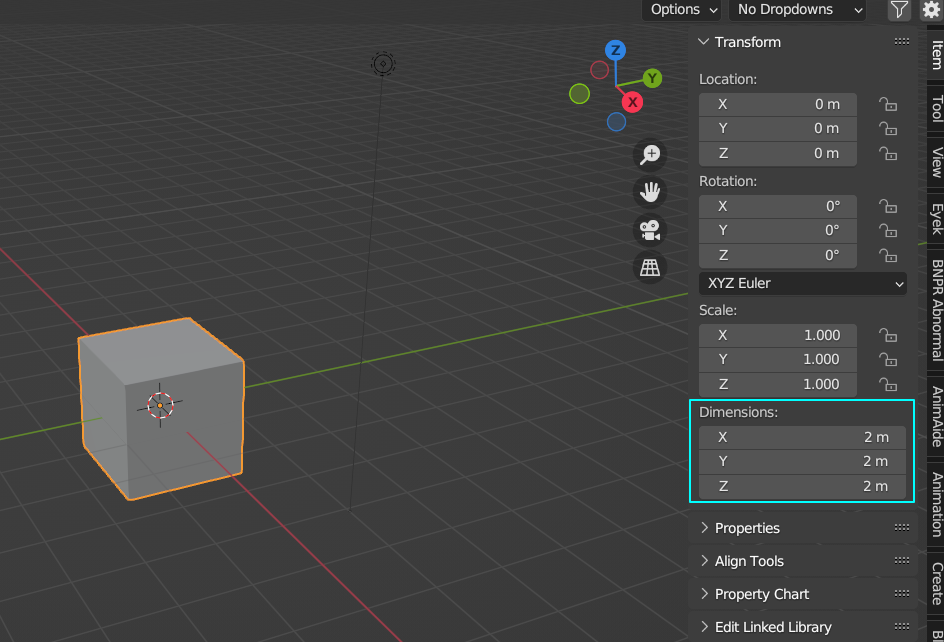Switch to the Item sidebar tab
Screen dimensions: 944x642
click(x=936, y=55)
